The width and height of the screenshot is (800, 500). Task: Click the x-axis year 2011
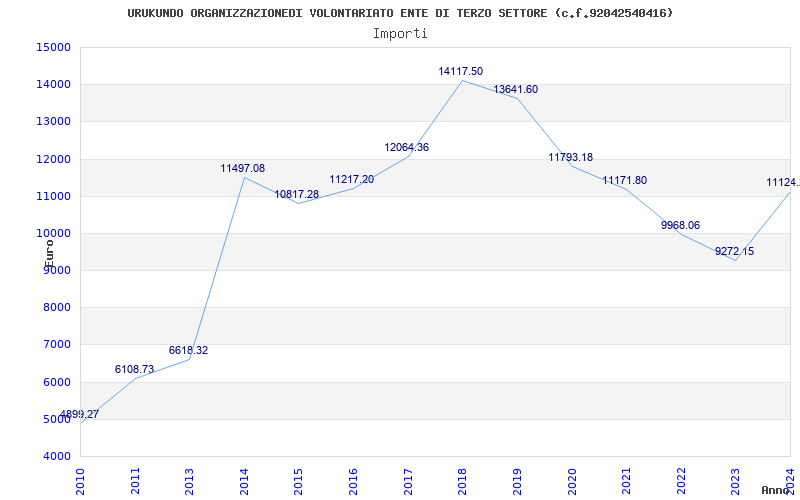point(135,481)
